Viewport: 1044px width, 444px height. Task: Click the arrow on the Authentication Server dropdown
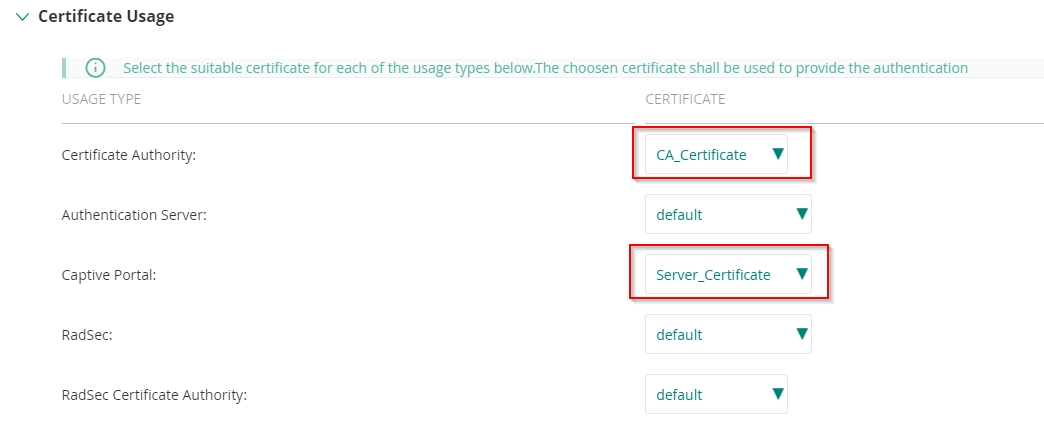point(801,214)
